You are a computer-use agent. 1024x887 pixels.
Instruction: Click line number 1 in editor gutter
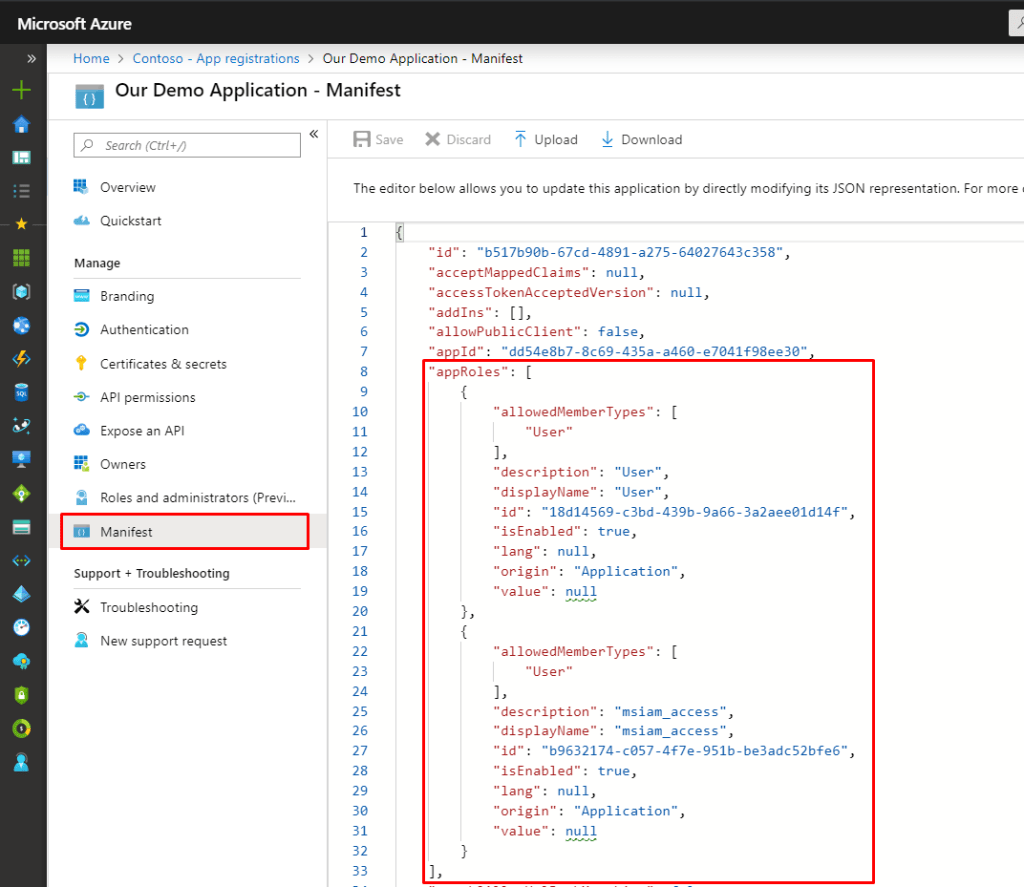364,233
